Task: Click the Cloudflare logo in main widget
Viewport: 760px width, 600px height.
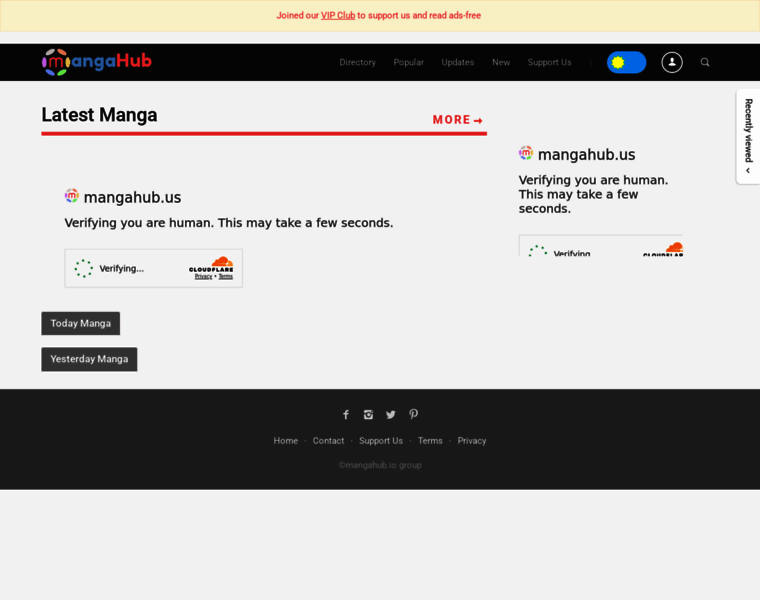Action: tap(211, 264)
